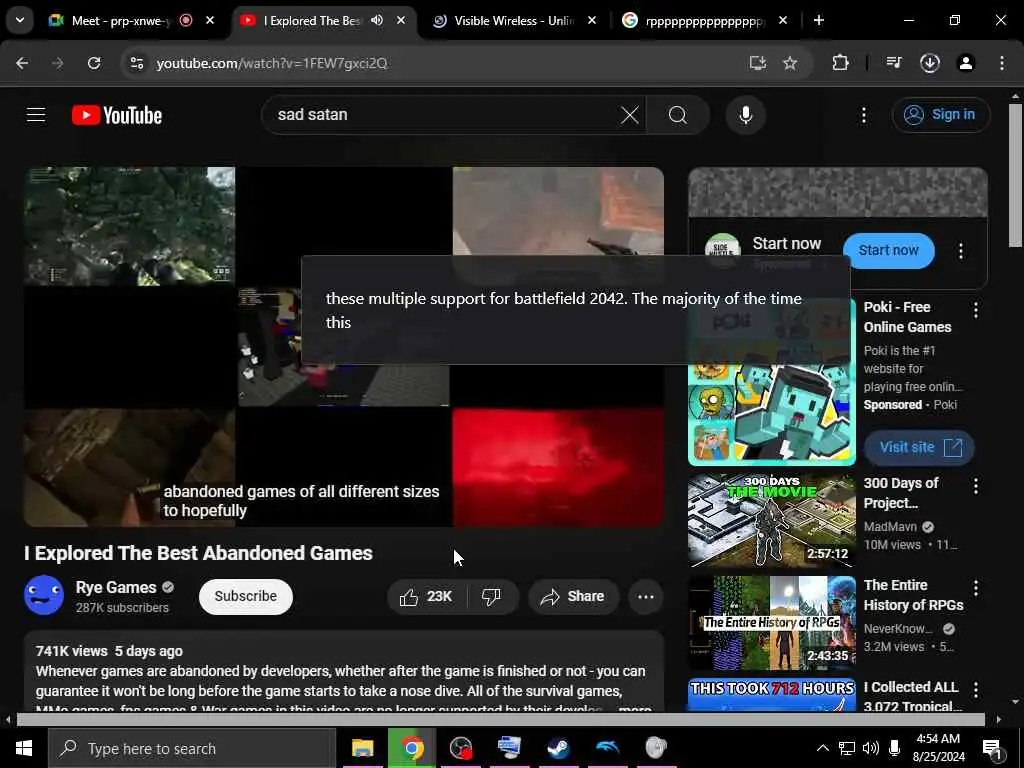The height and width of the screenshot is (768, 1024).
Task: Open Chrome three-dot menu
Action: pyautogui.click(x=1002, y=63)
